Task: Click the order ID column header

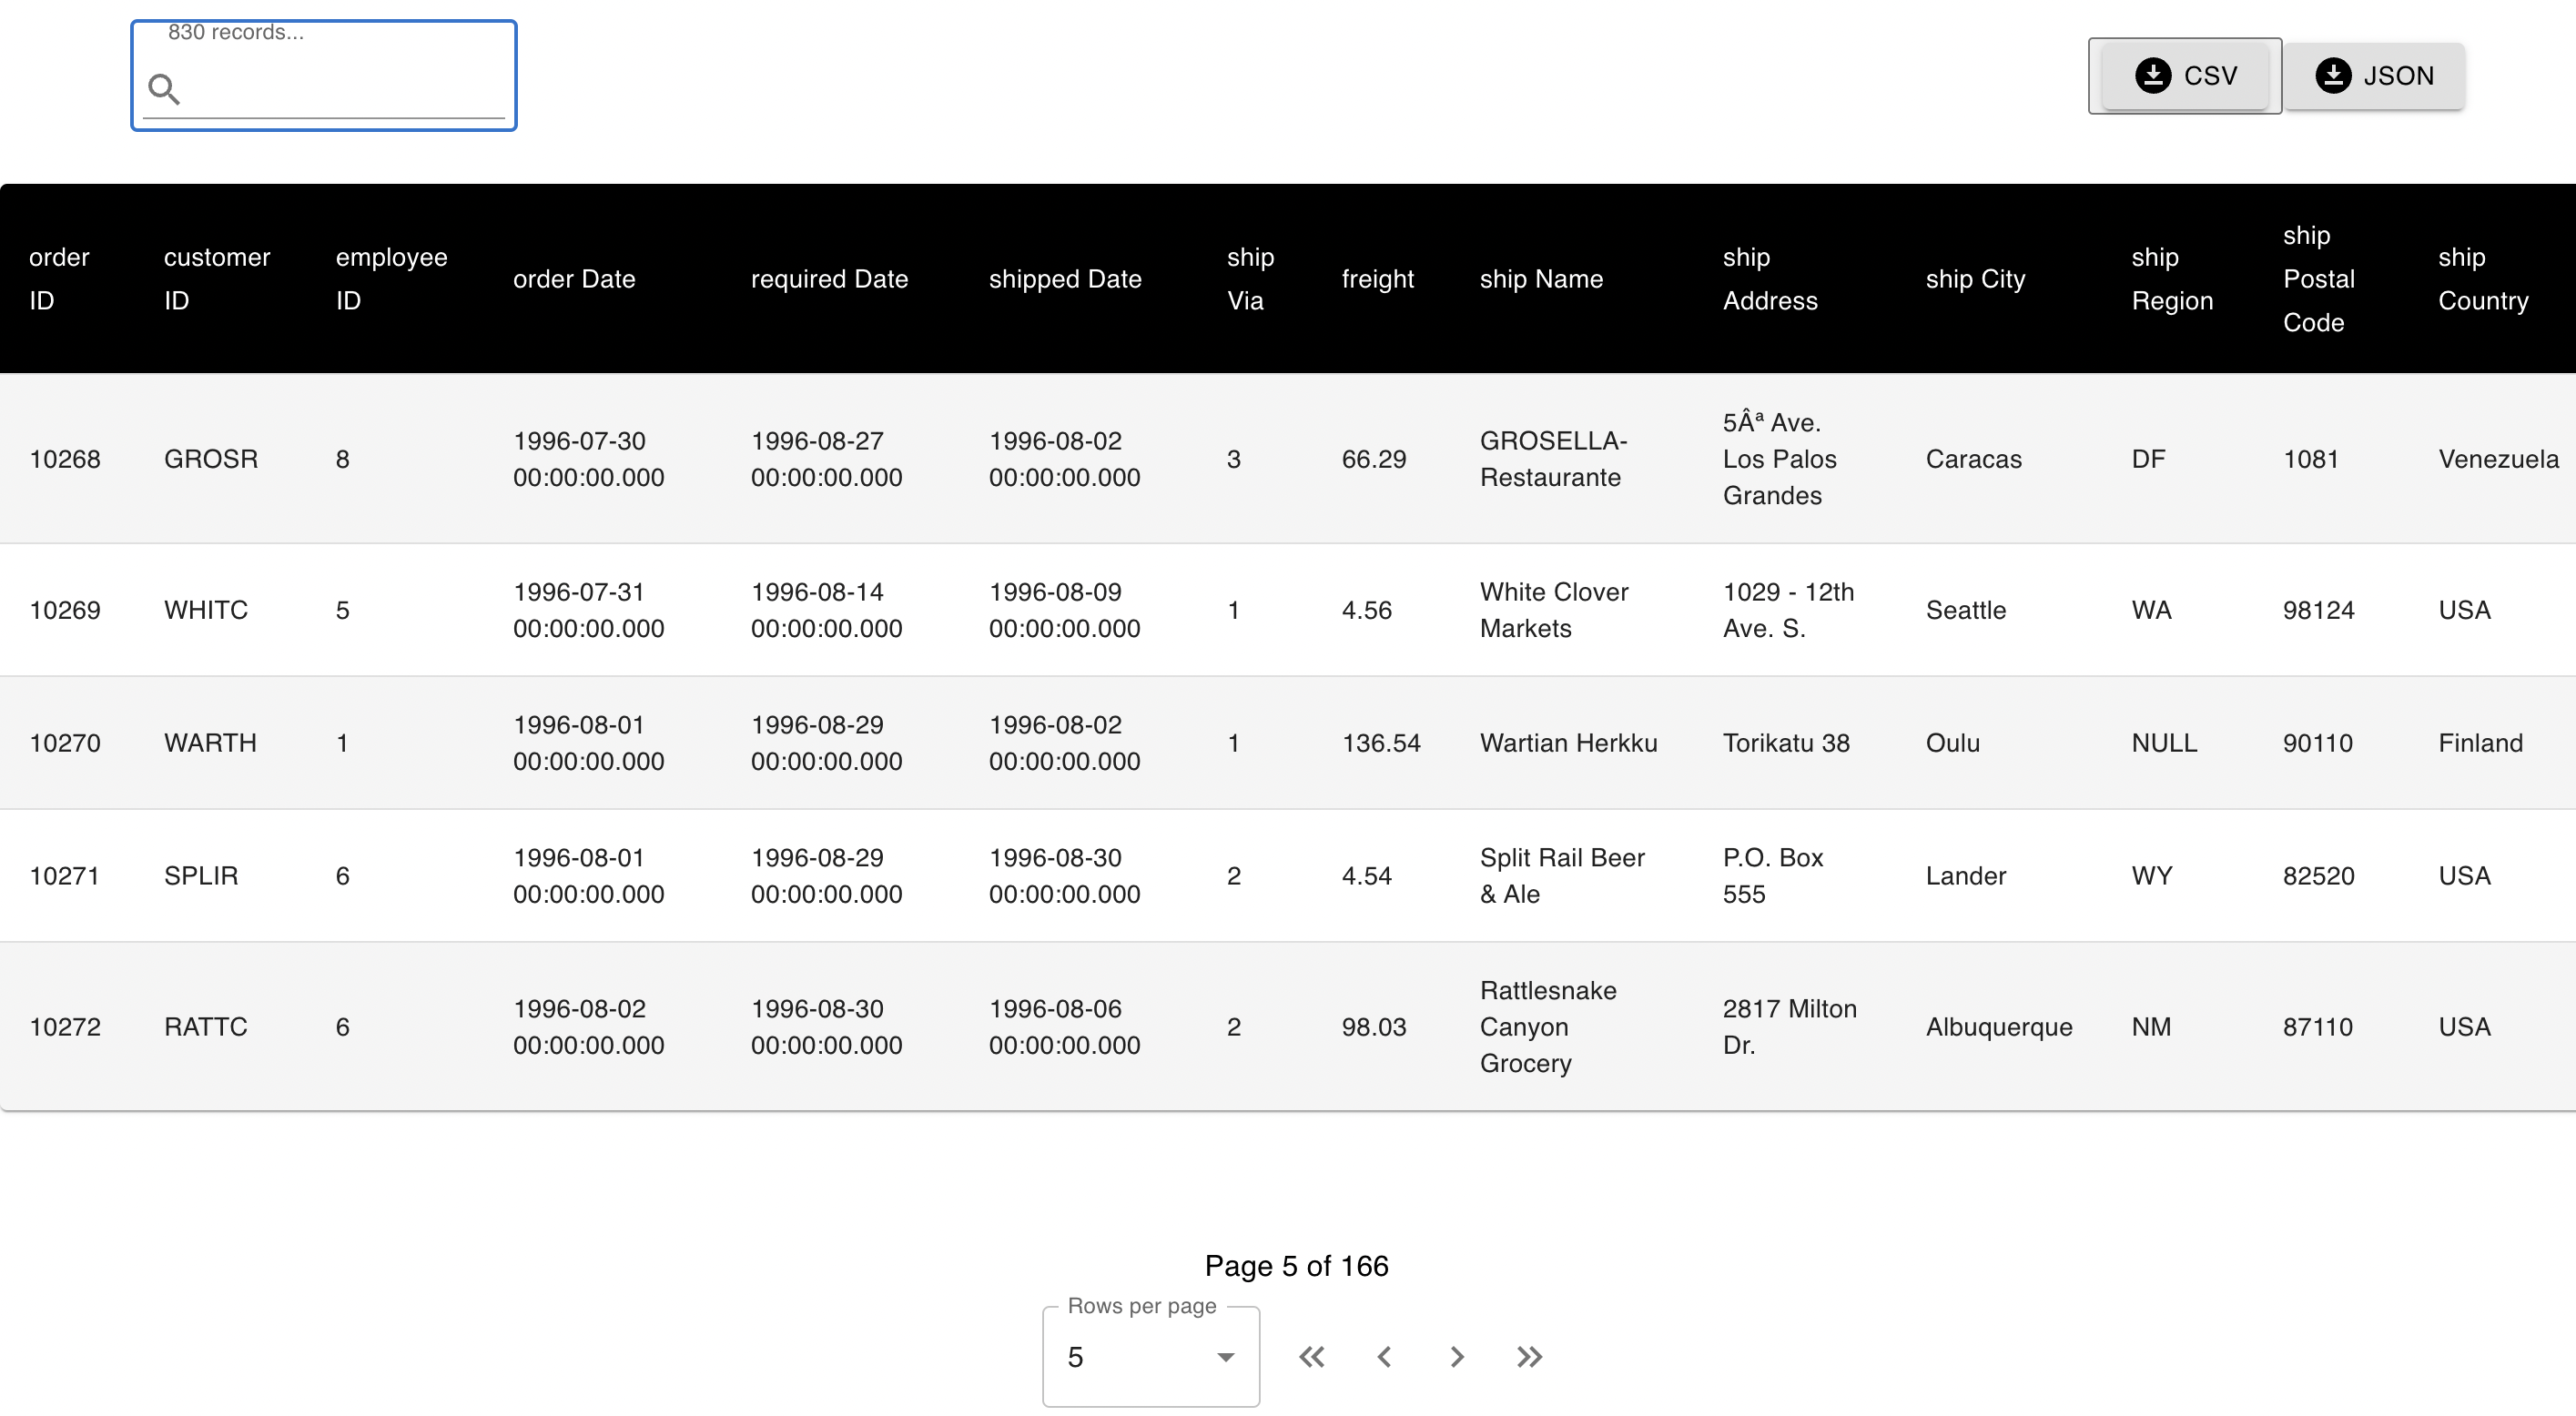Action: (59, 279)
